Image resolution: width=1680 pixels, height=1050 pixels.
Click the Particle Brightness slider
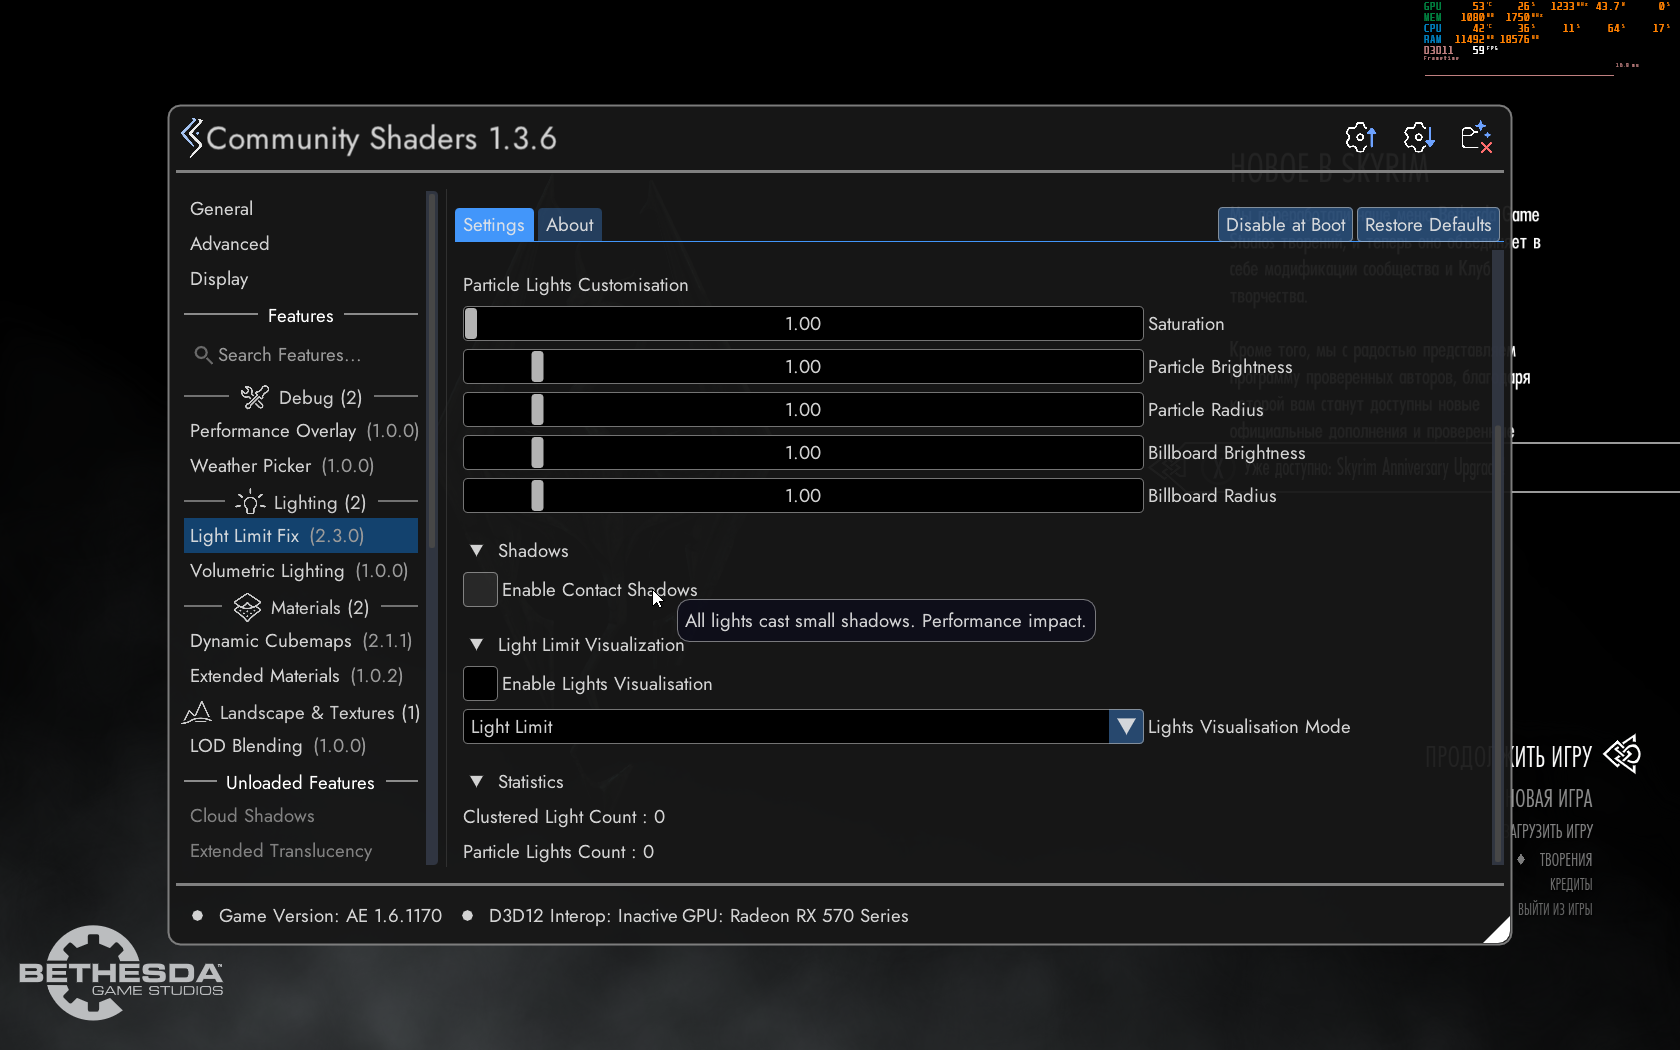(x=803, y=367)
